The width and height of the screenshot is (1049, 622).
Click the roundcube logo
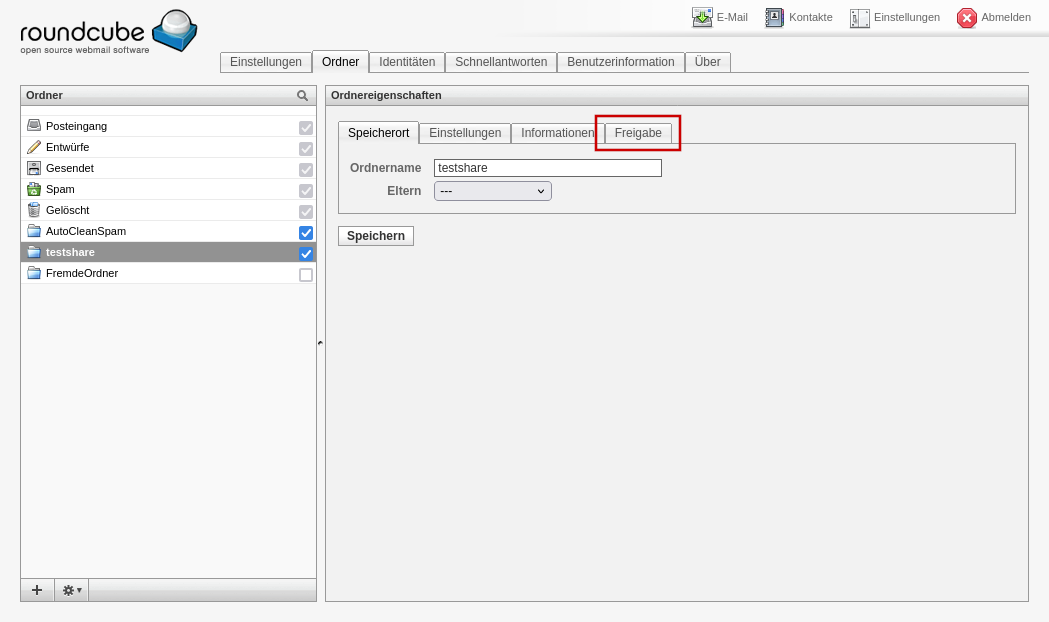[108, 32]
